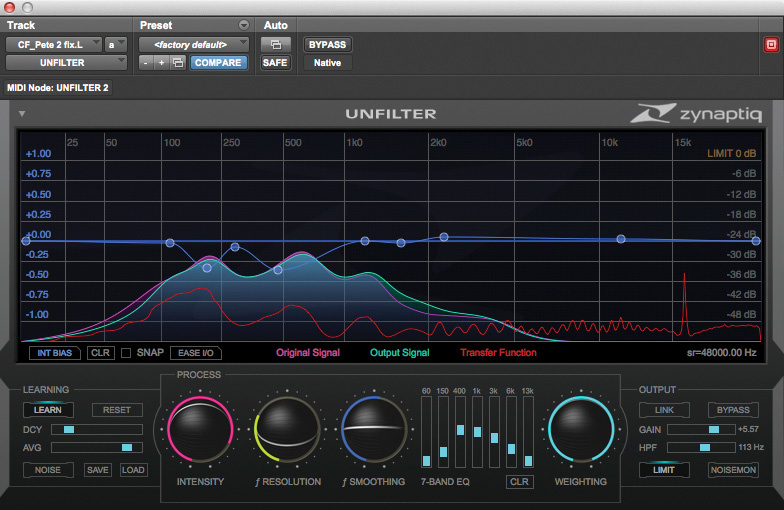Open the plug-in automation enable dialog icon

tap(273, 45)
